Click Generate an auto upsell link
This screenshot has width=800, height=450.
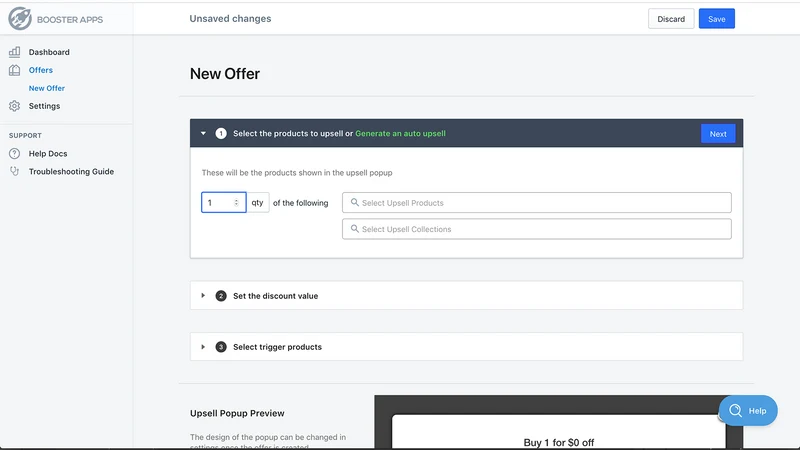(x=401, y=134)
